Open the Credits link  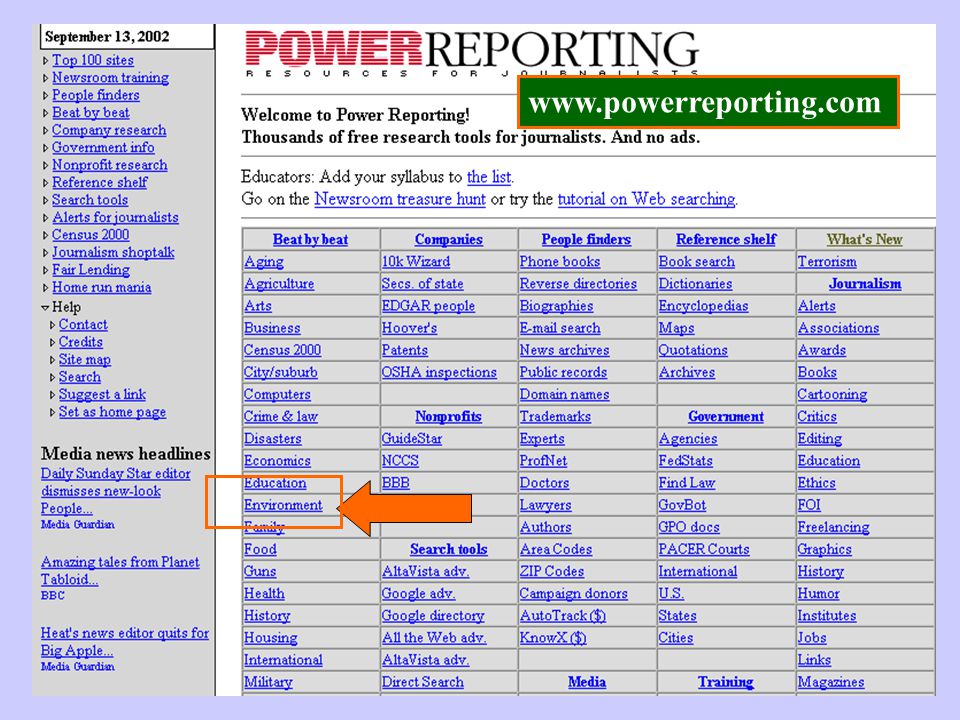point(81,342)
